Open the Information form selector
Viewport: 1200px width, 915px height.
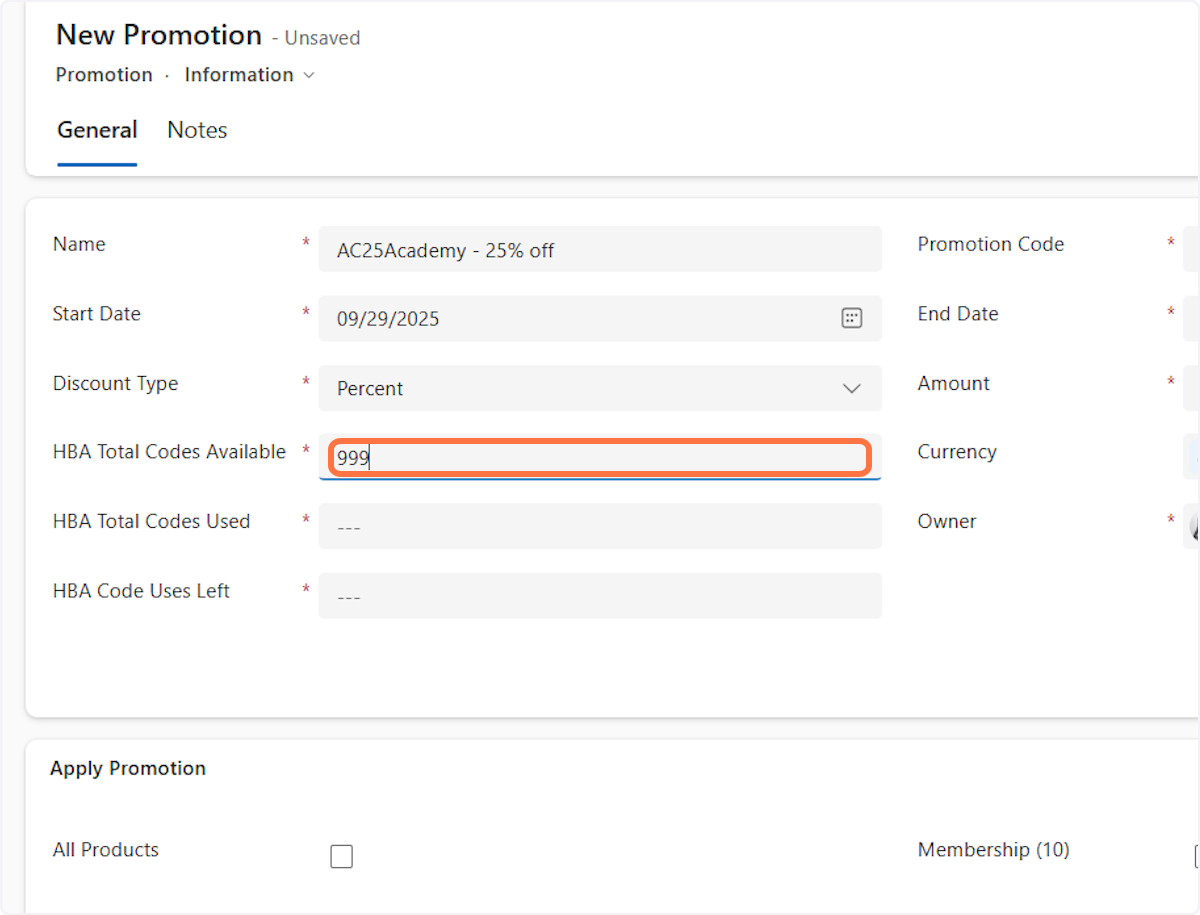point(250,75)
